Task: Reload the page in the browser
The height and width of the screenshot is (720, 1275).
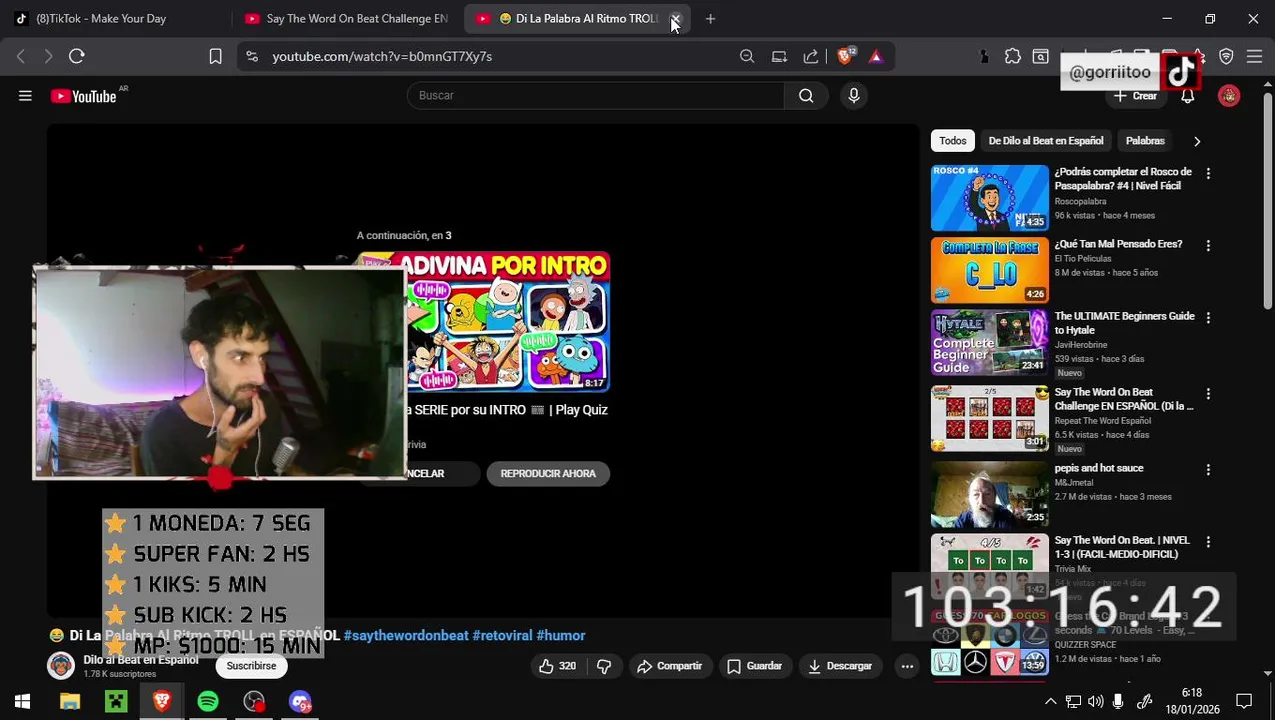Action: coord(77,57)
